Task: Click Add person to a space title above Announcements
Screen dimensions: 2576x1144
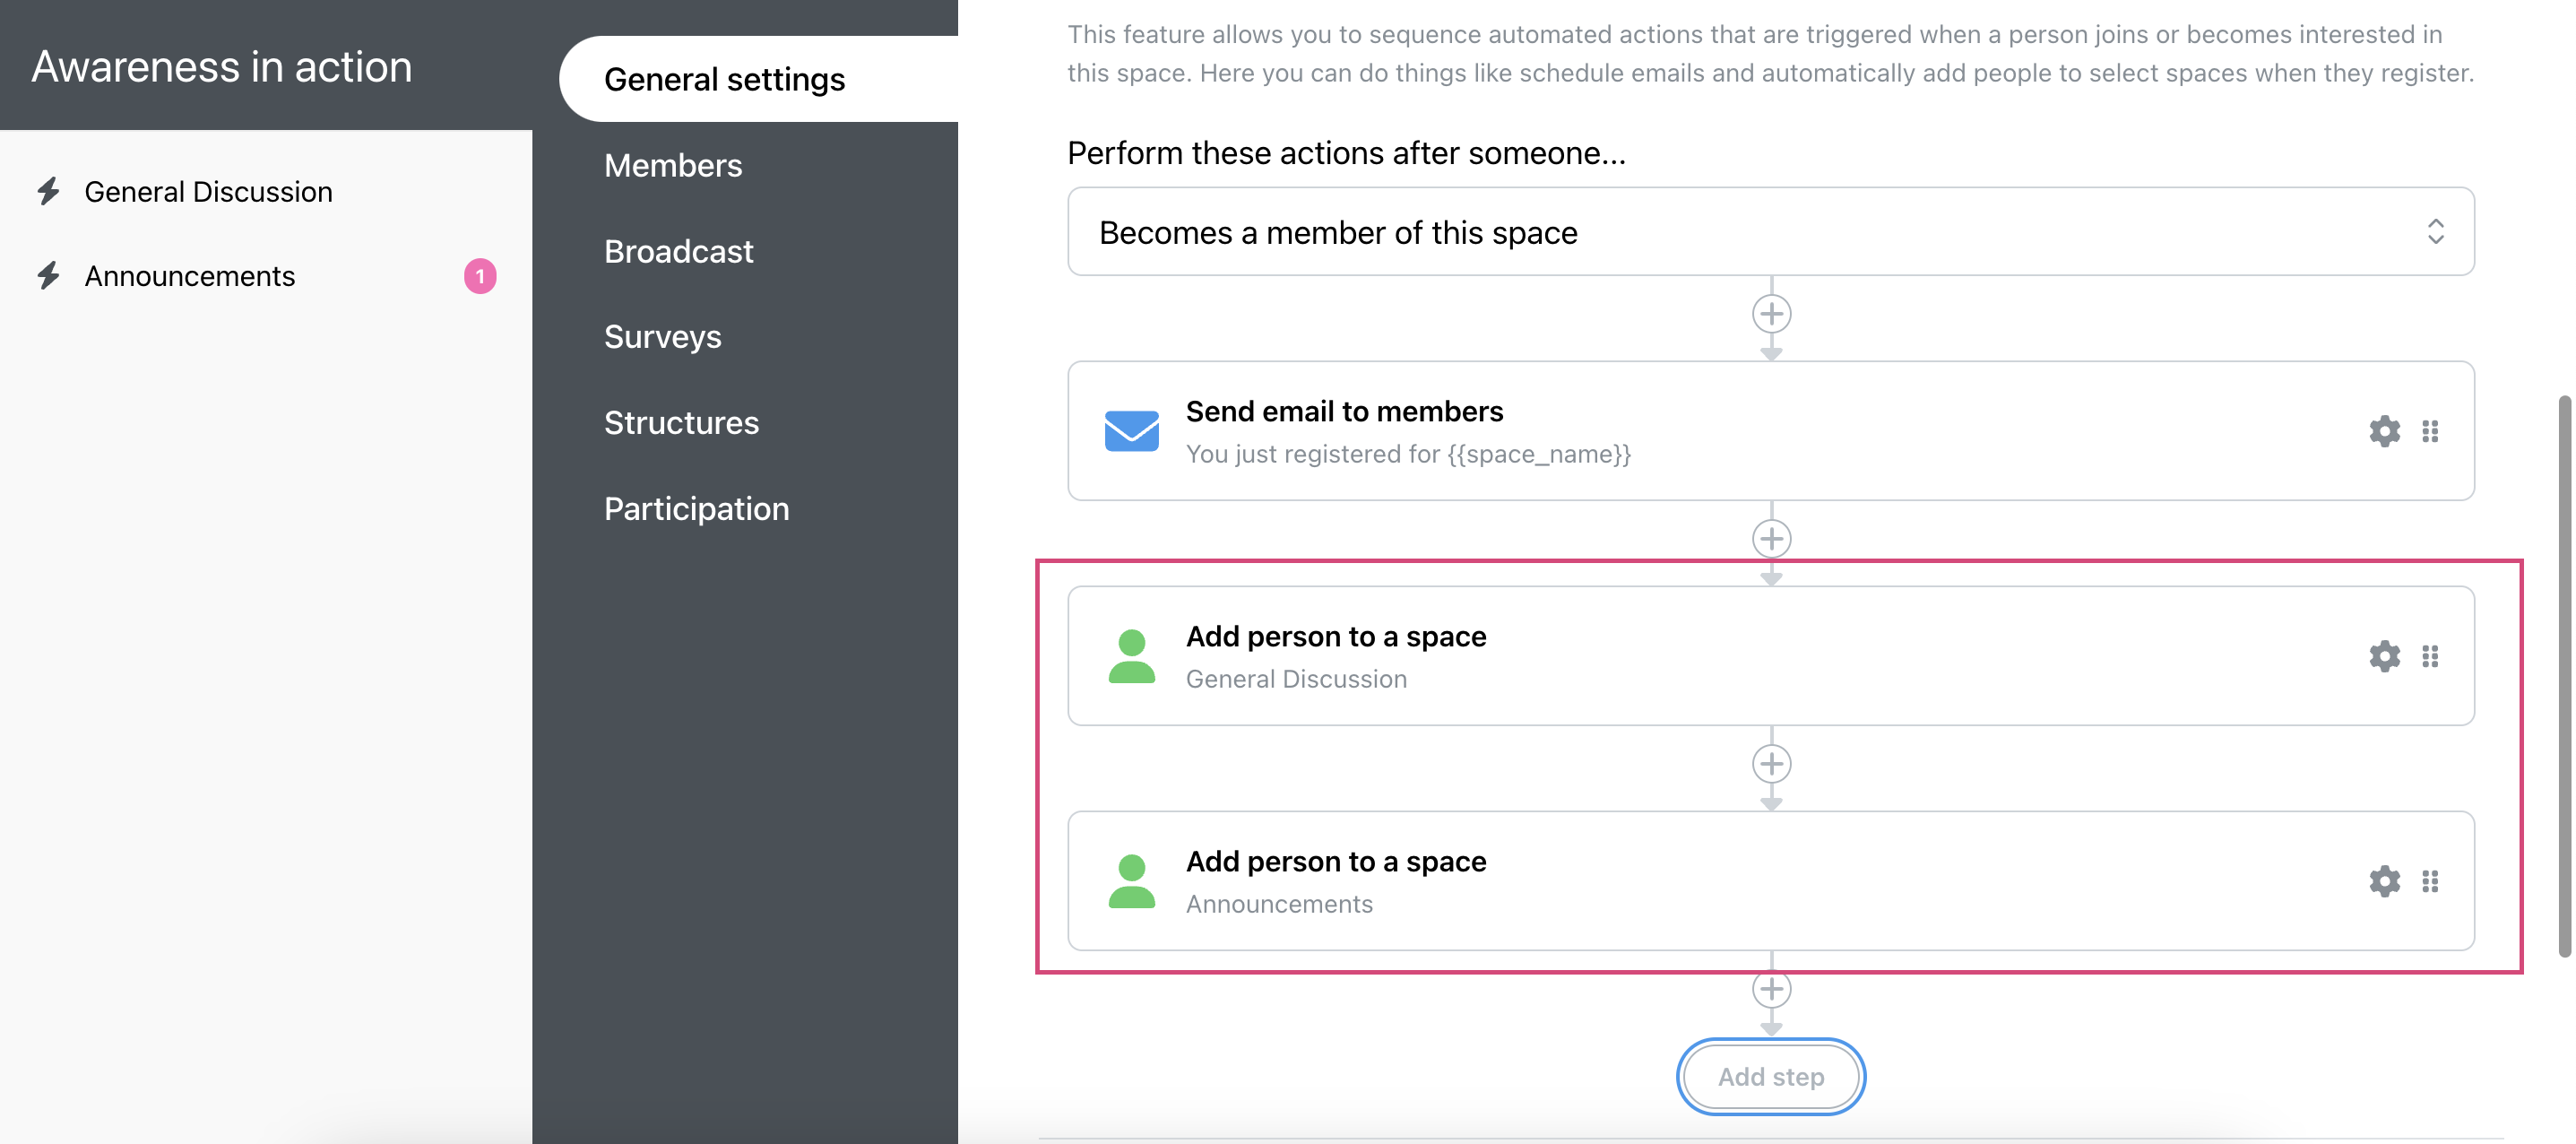Action: click(x=1336, y=861)
